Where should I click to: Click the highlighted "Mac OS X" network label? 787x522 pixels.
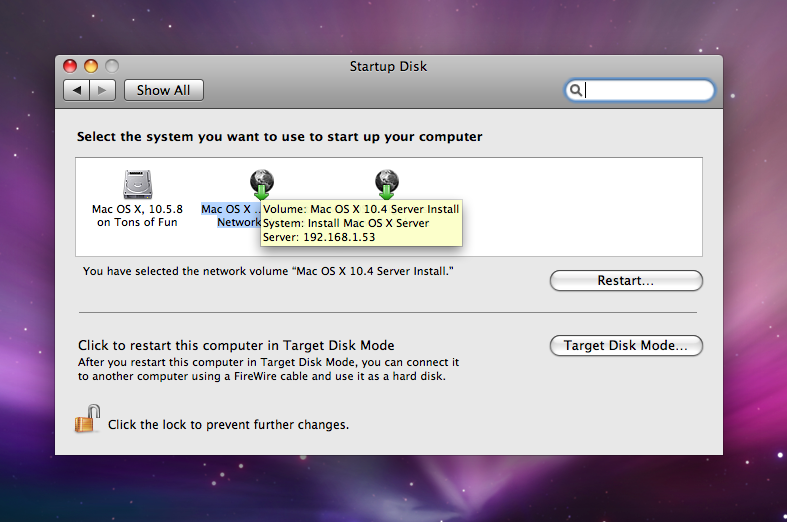click(x=230, y=209)
